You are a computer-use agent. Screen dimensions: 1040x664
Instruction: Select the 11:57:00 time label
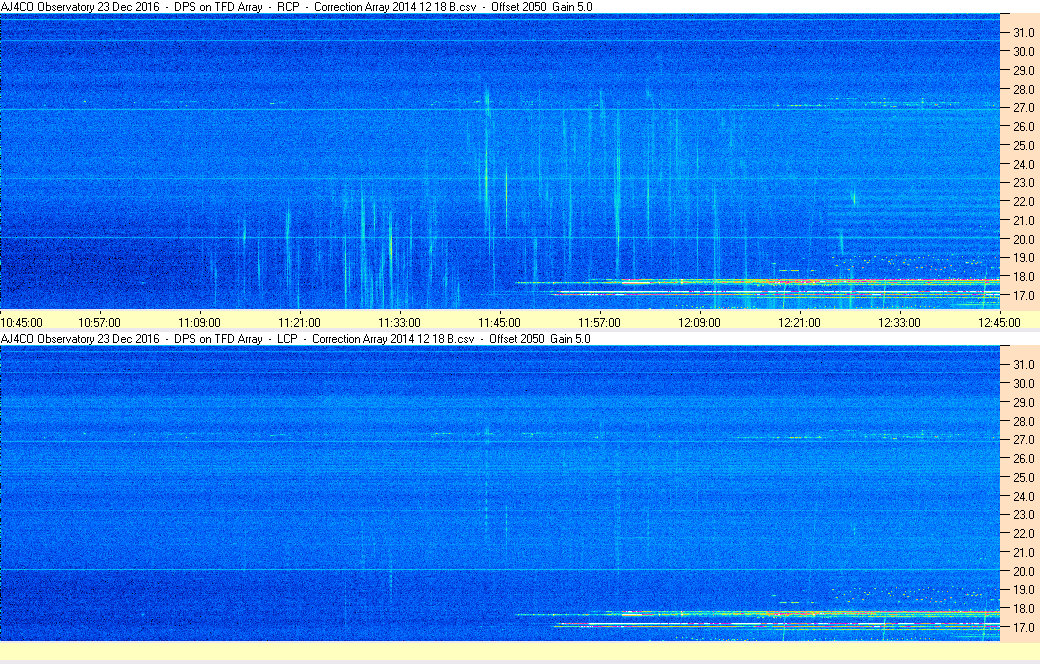[x=600, y=322]
